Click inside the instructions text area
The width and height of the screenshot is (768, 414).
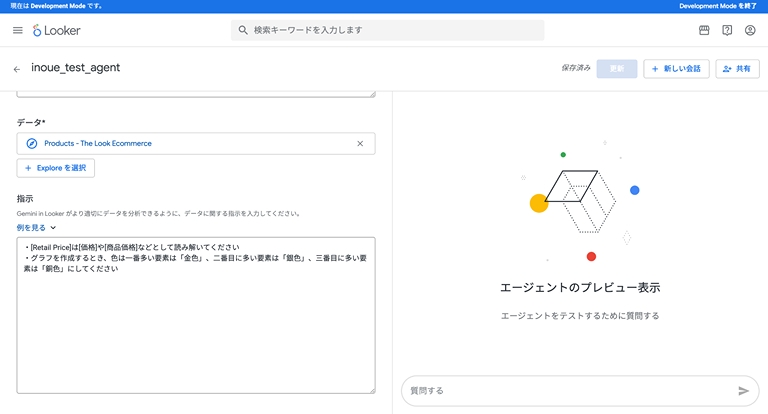pyautogui.click(x=196, y=316)
